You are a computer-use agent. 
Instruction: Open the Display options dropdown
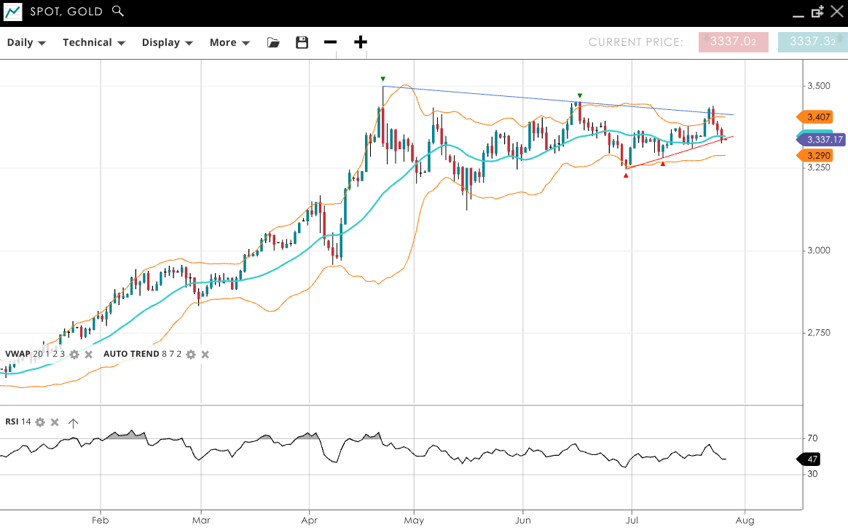pyautogui.click(x=167, y=42)
